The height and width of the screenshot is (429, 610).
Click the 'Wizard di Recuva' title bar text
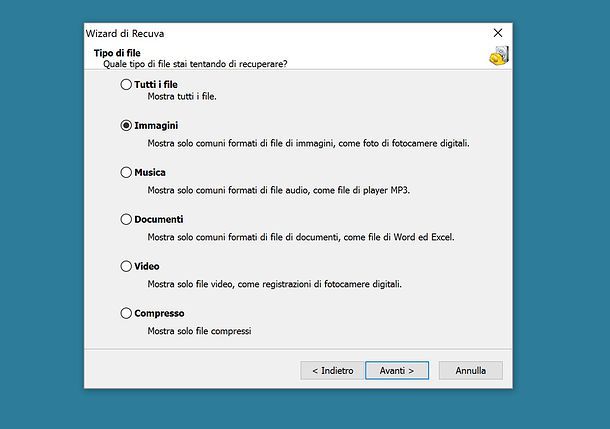(x=125, y=34)
